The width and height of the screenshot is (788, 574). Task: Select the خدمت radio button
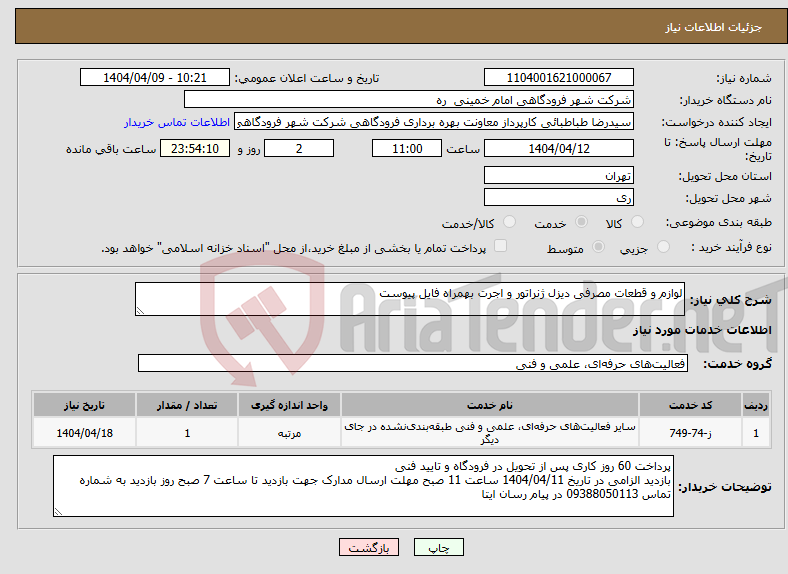point(581,222)
